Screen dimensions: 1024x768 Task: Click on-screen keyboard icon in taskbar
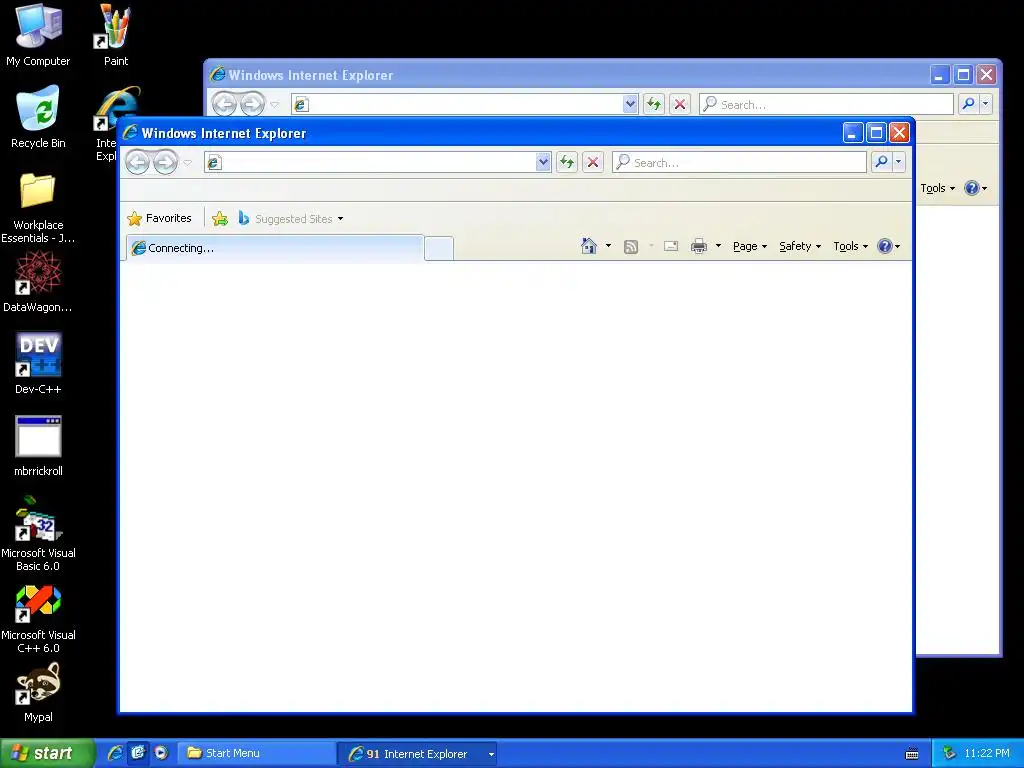click(x=912, y=754)
